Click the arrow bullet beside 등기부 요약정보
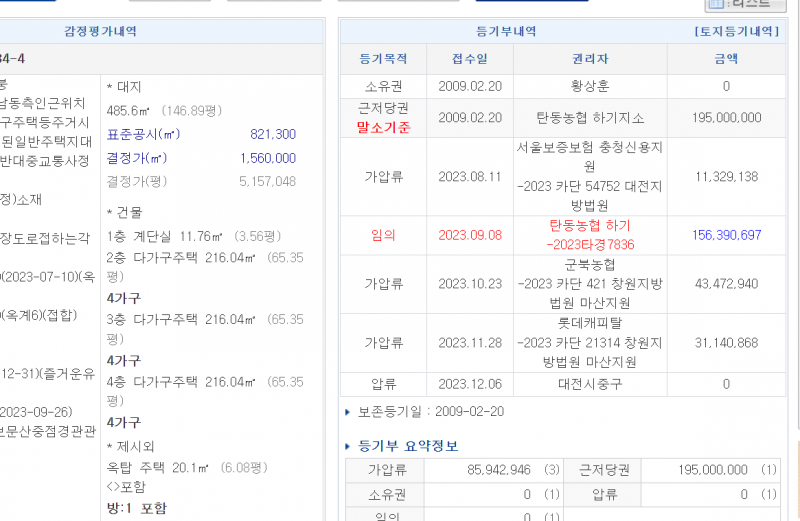The height and width of the screenshot is (521, 800). point(347,446)
